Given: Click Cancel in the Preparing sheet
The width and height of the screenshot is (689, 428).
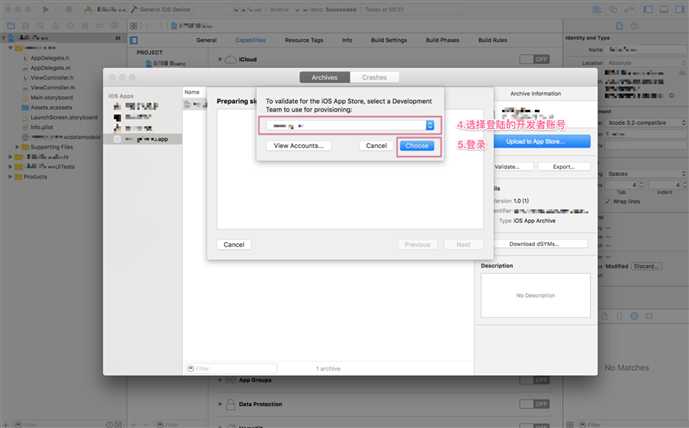Looking at the screenshot, I should tap(234, 245).
